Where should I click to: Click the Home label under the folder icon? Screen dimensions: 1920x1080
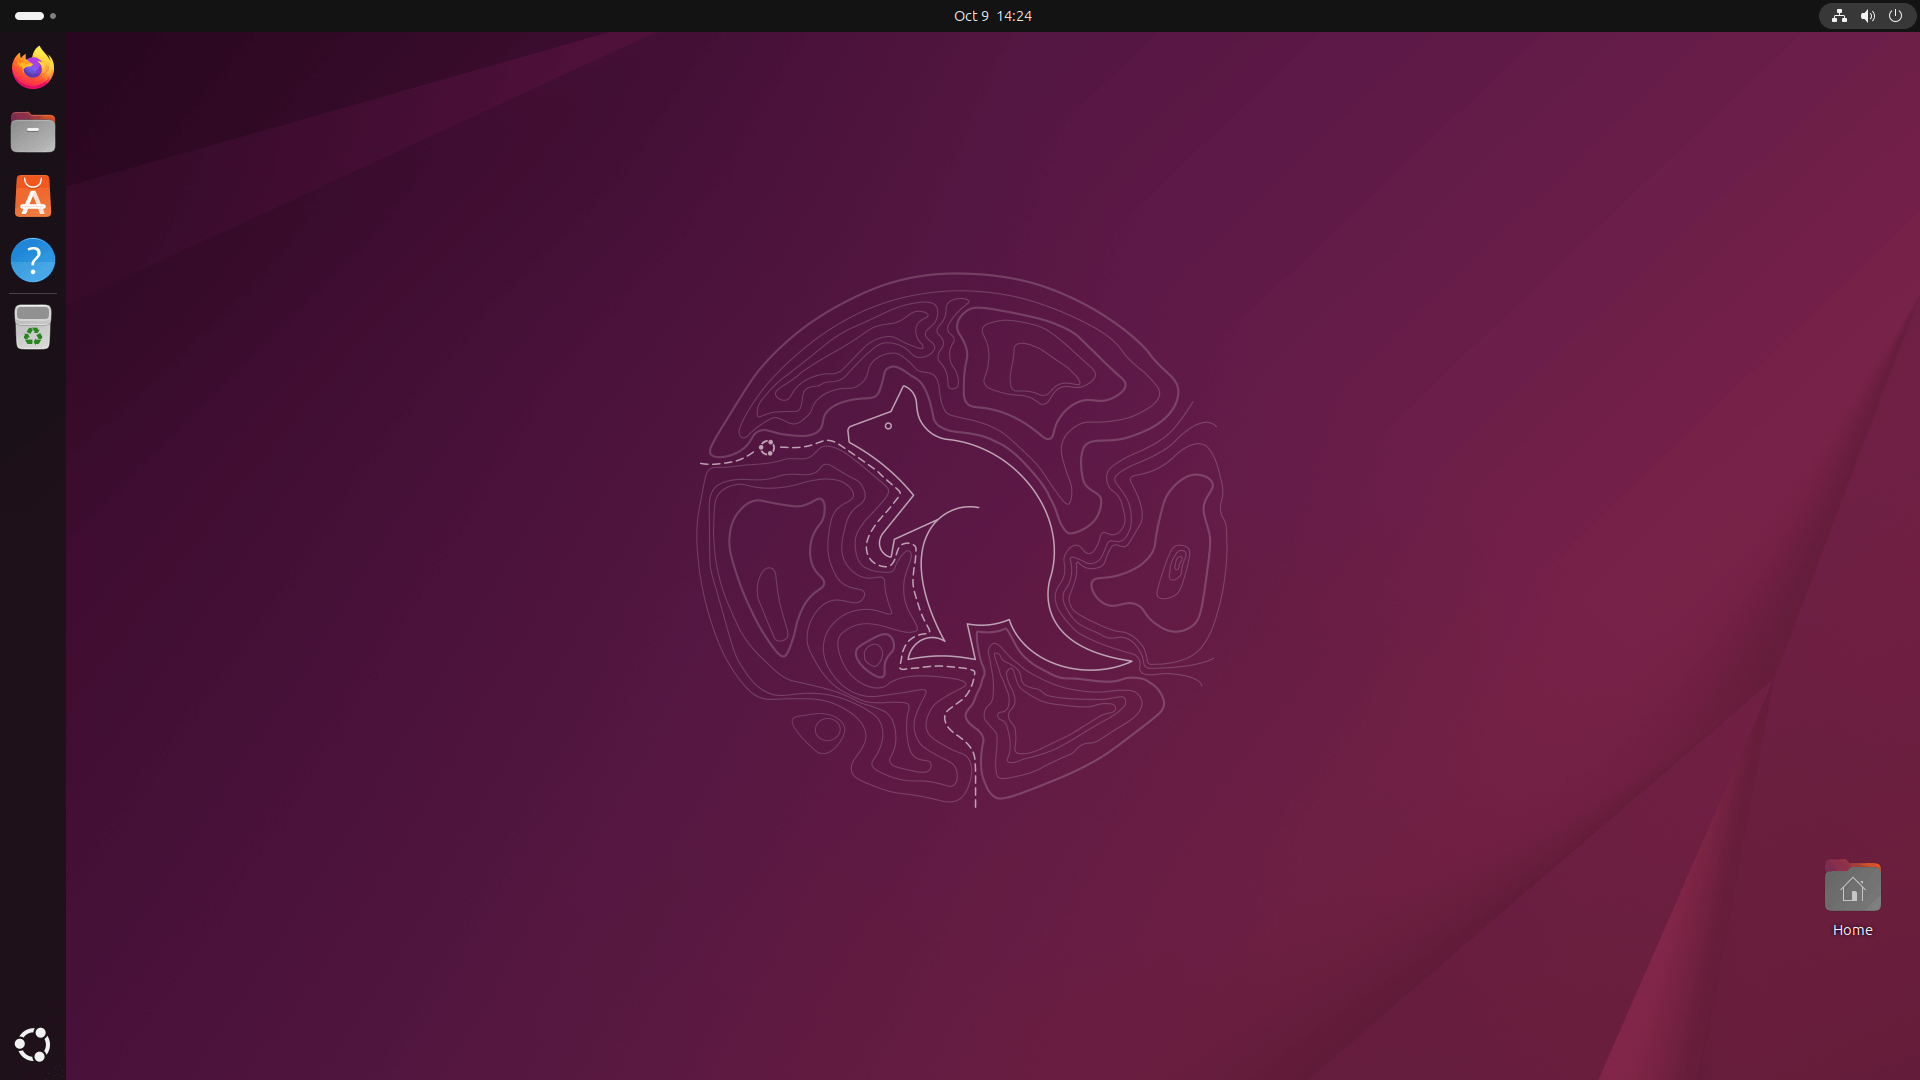point(1851,929)
